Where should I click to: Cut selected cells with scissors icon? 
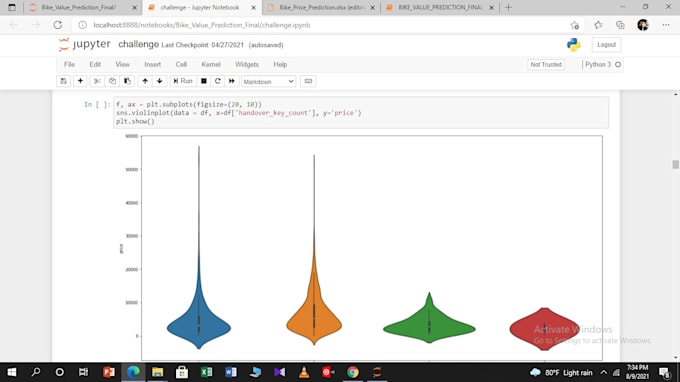(x=97, y=81)
